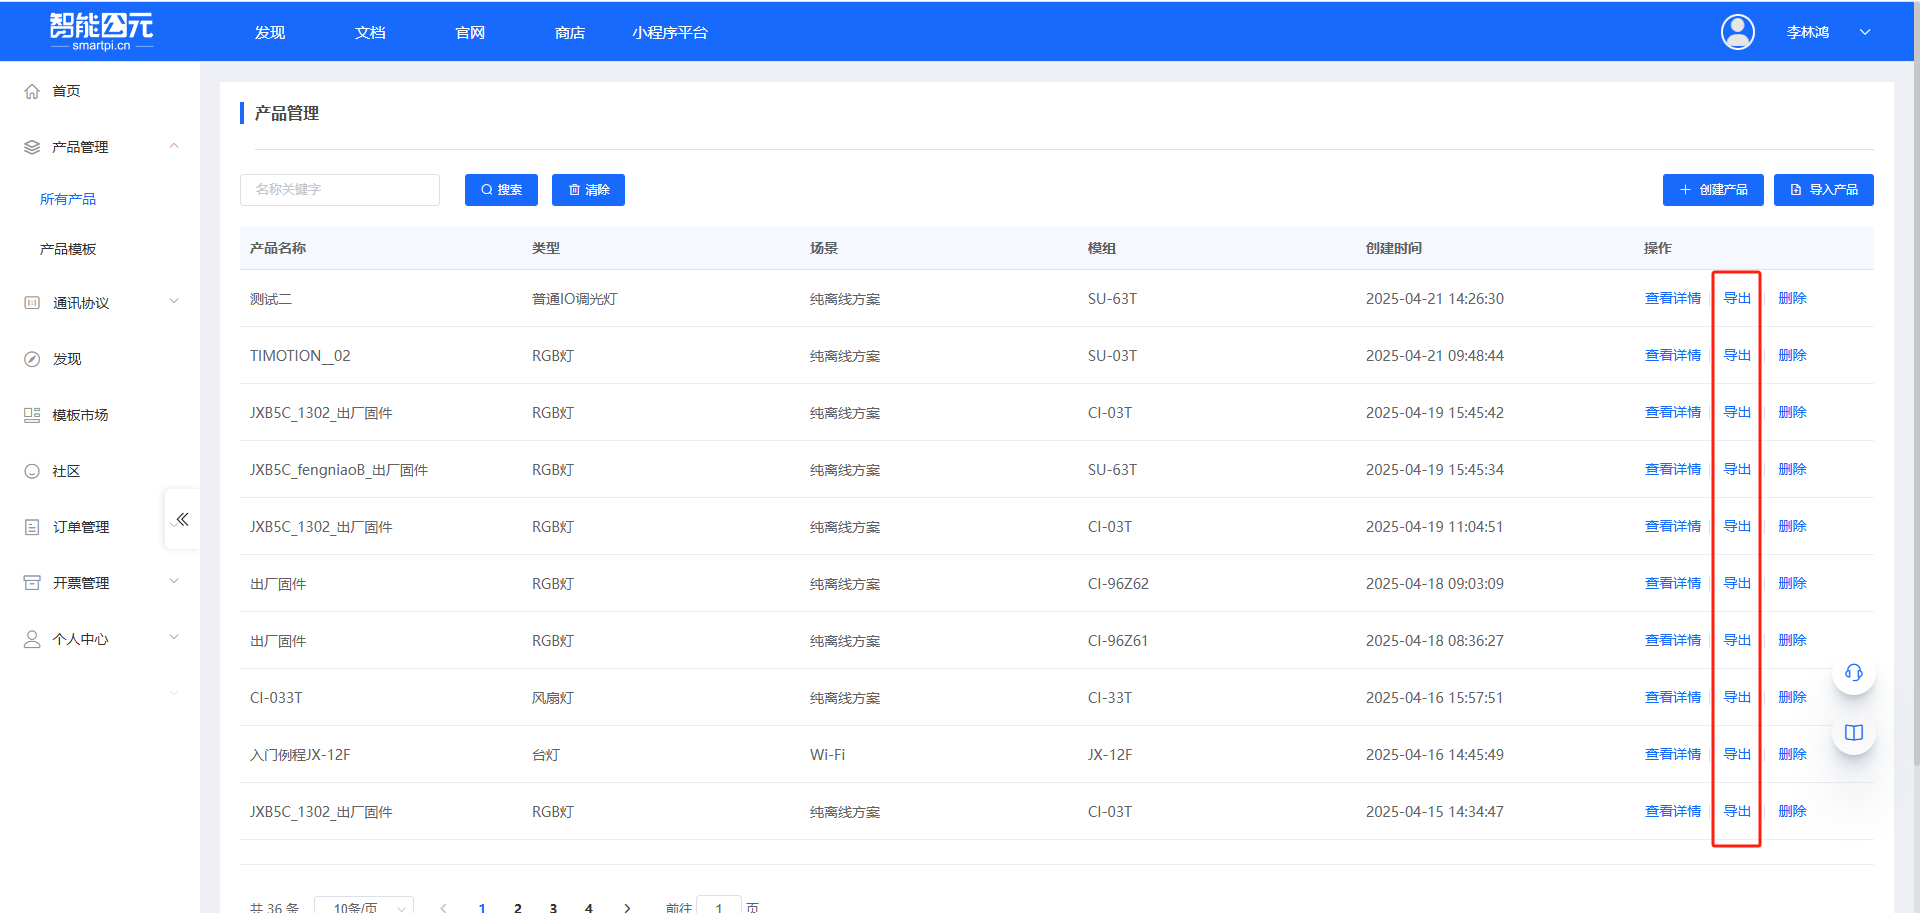Click the 模板市场 icon in sidebar

32,415
